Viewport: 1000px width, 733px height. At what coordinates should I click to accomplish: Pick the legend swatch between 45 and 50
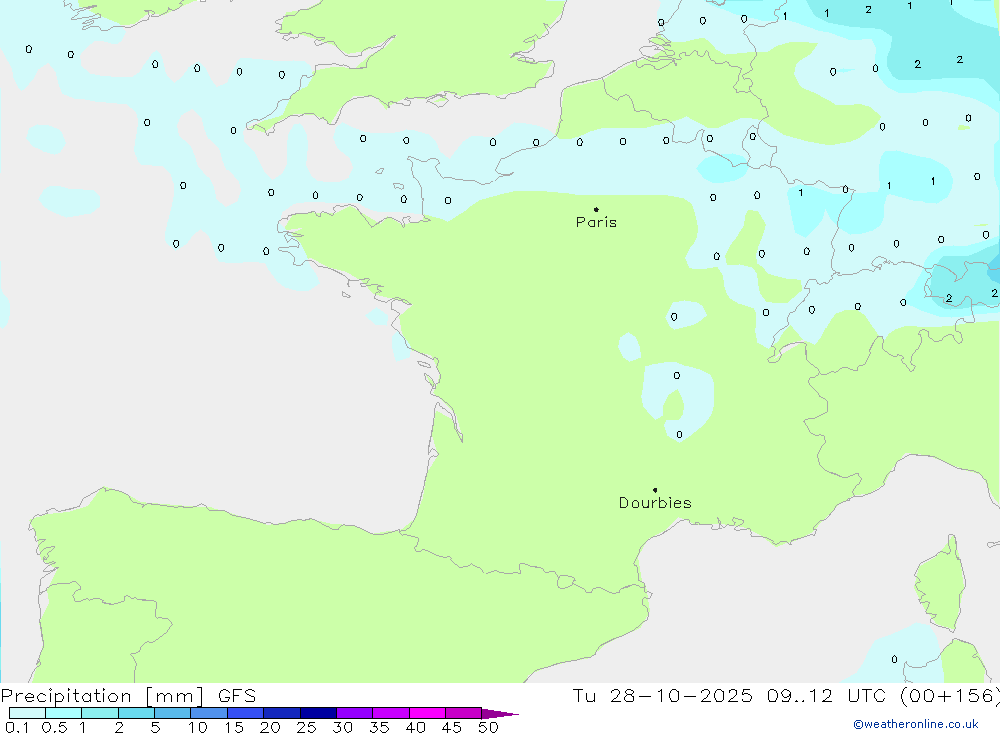point(464,713)
